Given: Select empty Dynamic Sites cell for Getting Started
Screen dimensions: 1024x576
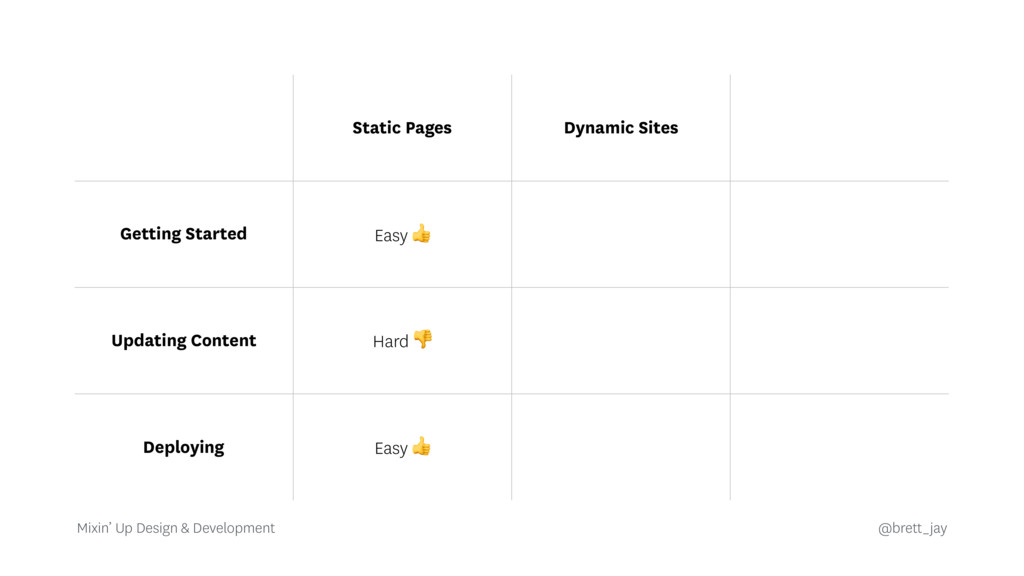Looking at the screenshot, I should click(621, 234).
